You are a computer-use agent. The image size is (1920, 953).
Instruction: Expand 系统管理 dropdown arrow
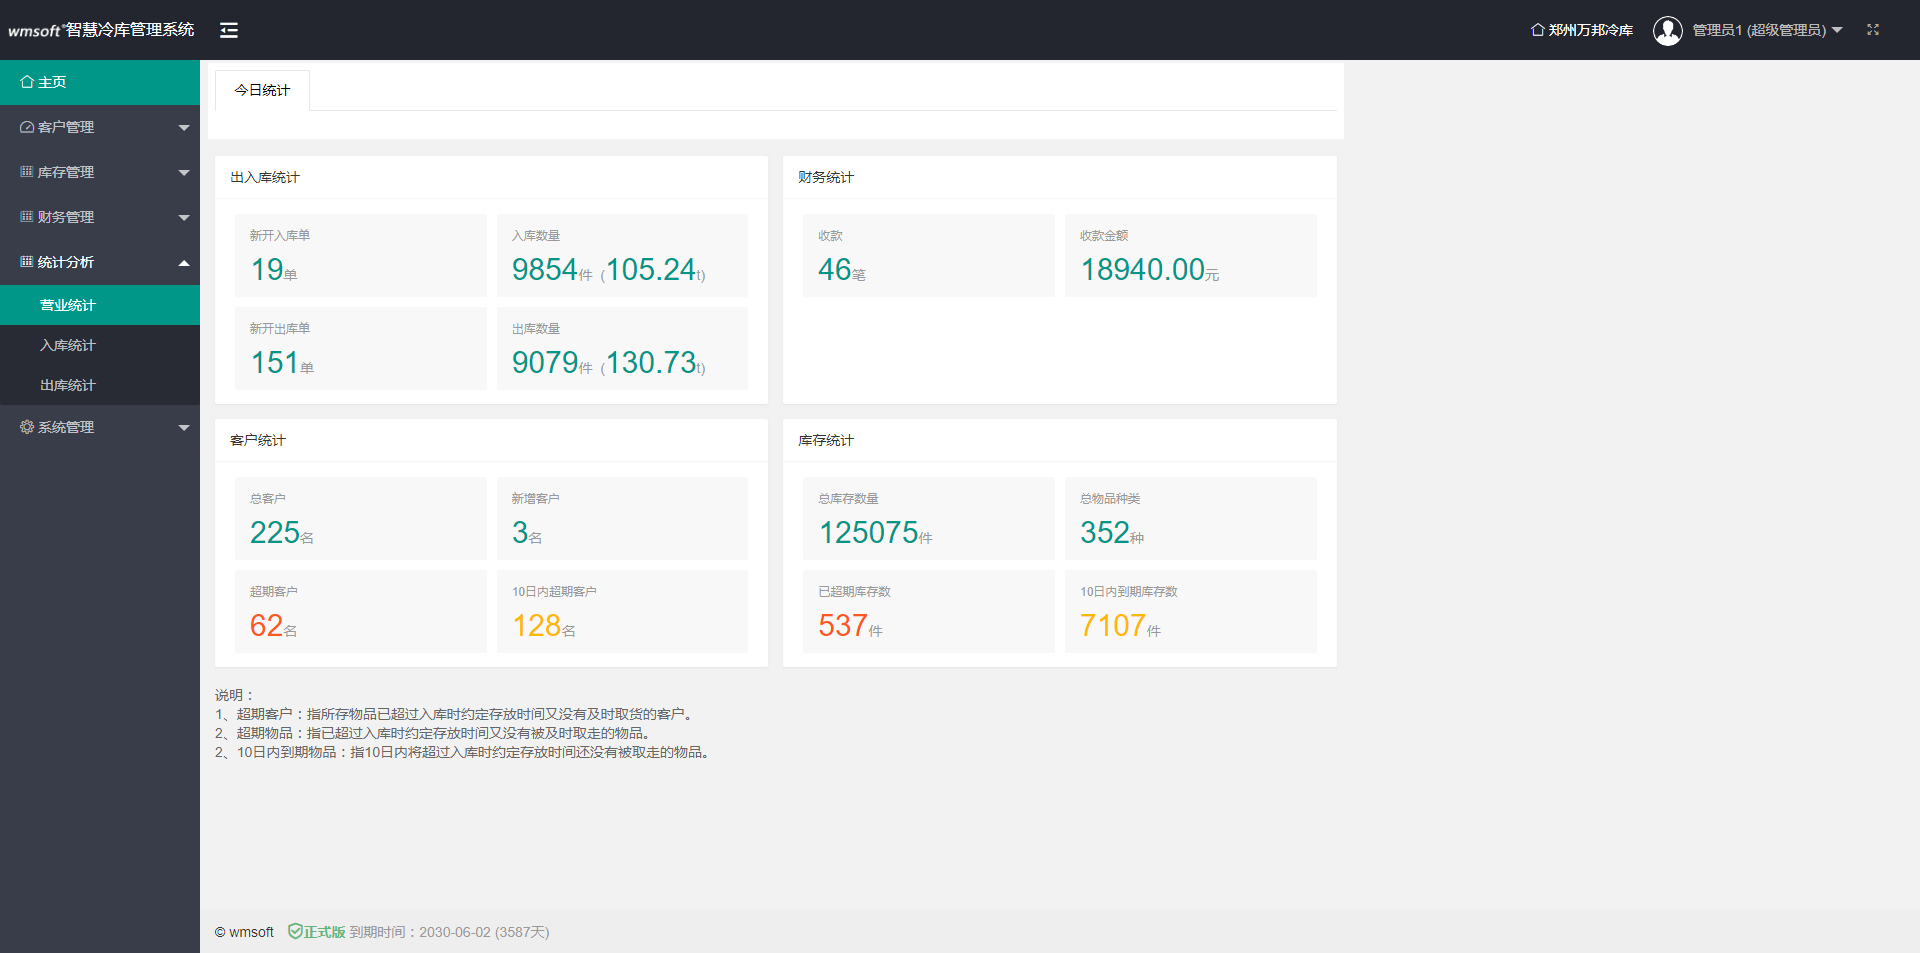(x=184, y=428)
